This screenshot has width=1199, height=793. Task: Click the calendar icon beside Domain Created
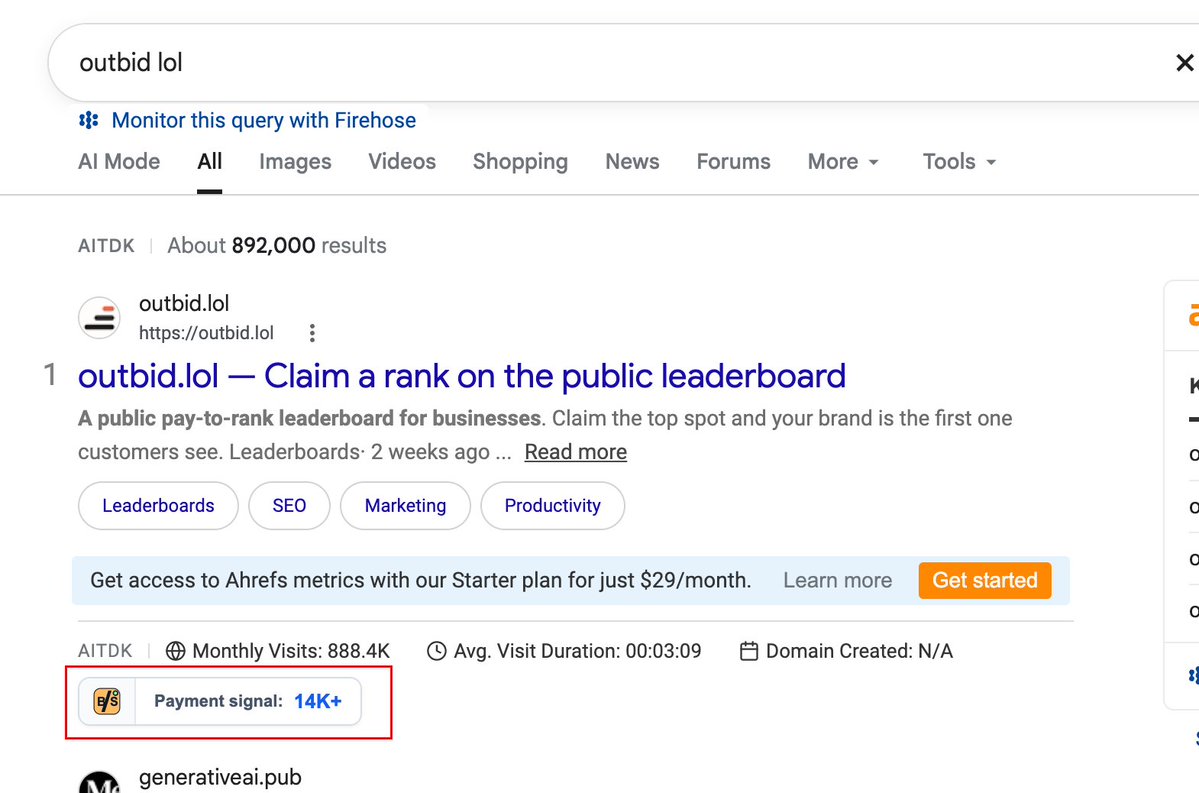pyautogui.click(x=749, y=651)
